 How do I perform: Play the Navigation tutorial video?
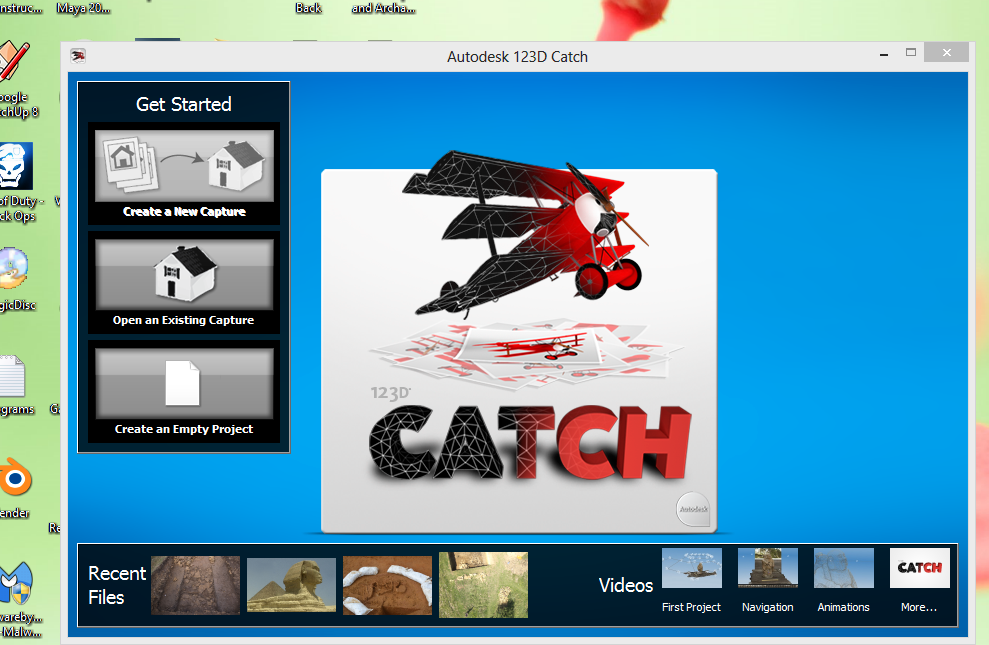coord(767,569)
